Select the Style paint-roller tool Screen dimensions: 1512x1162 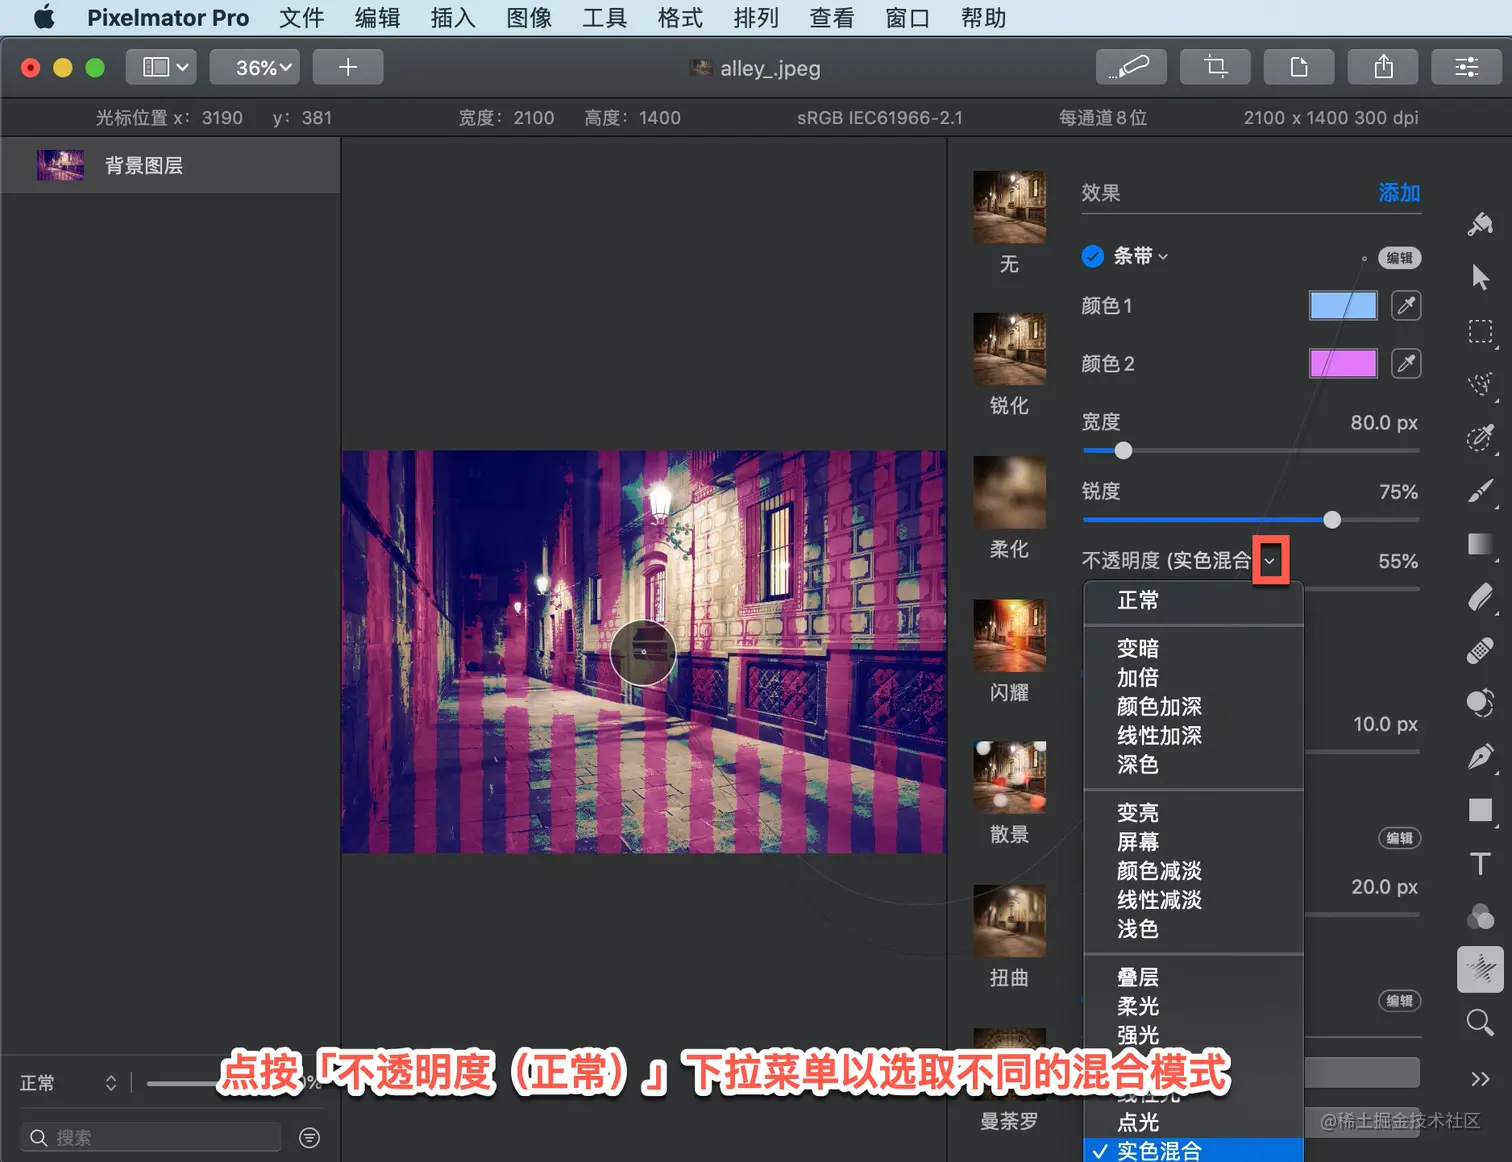1480,224
